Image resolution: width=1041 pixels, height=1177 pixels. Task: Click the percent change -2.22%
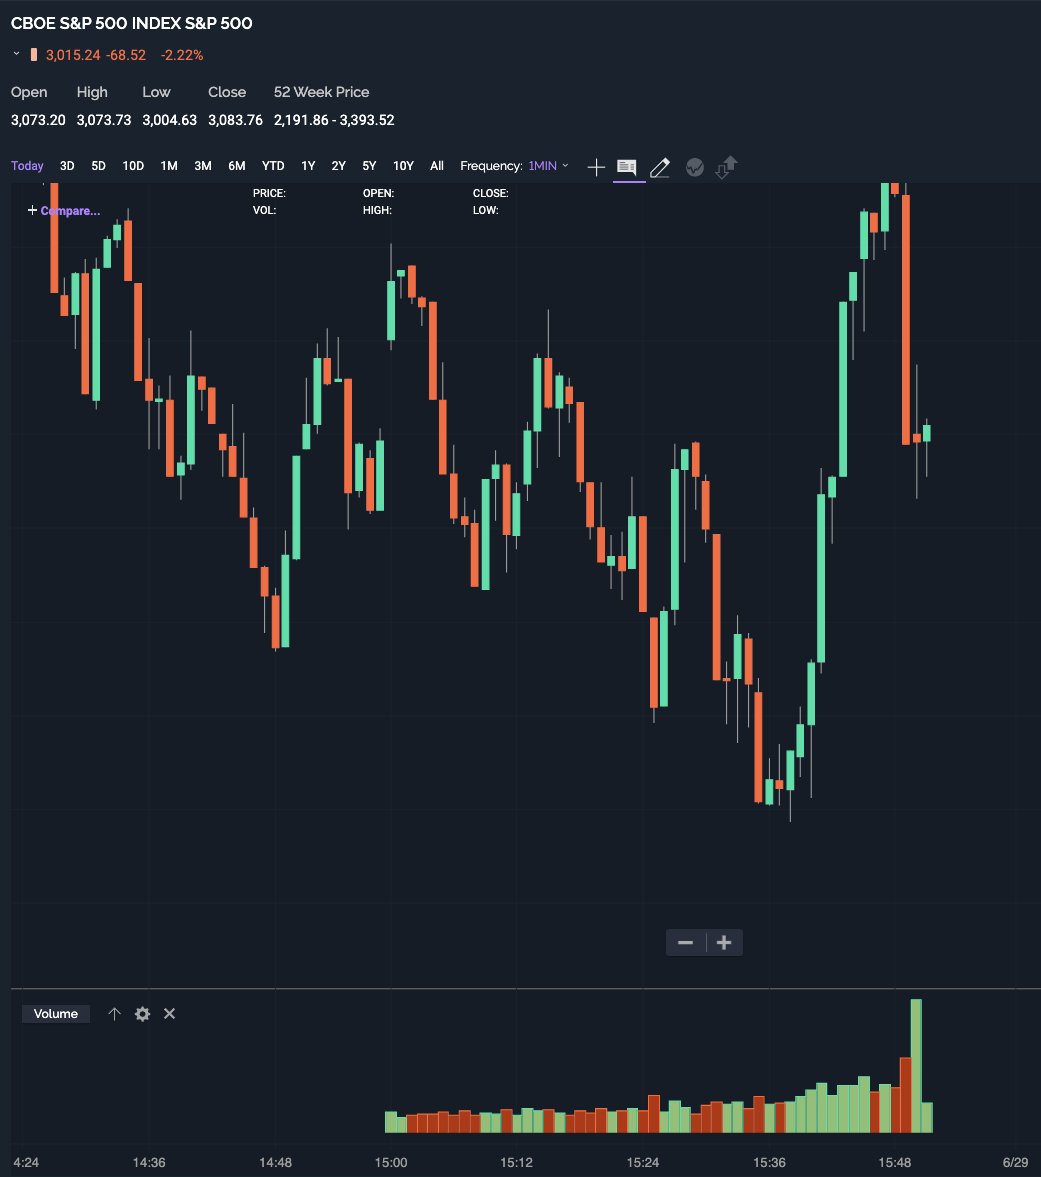click(x=182, y=55)
